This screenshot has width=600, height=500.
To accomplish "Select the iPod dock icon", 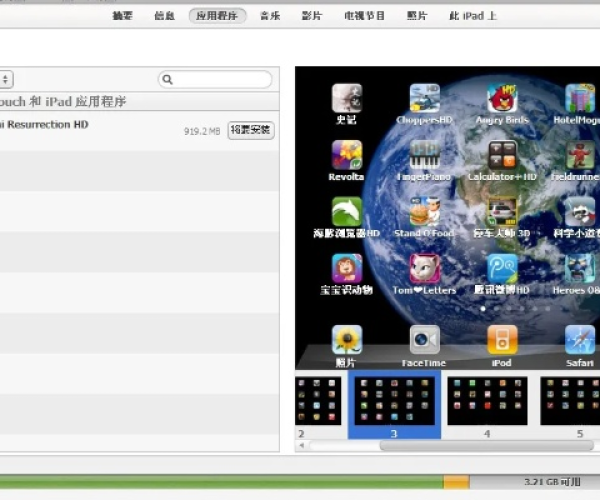I will point(502,340).
